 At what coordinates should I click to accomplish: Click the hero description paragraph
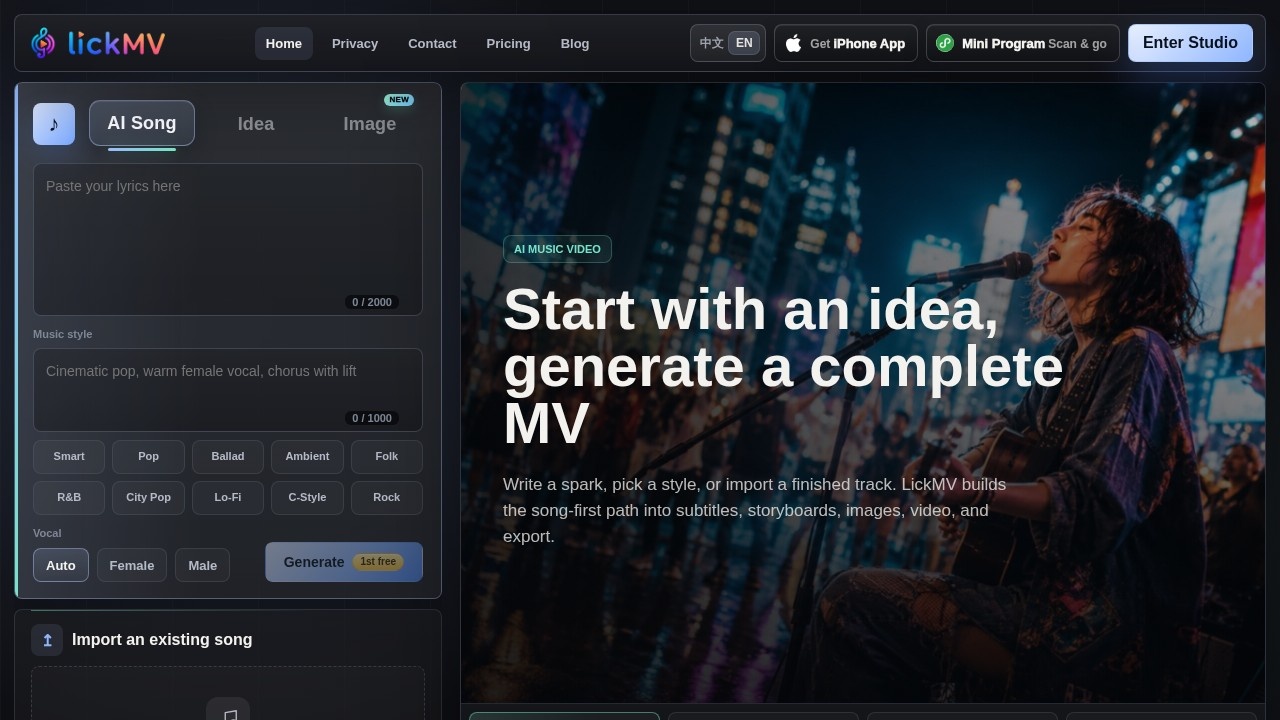pyautogui.click(x=755, y=510)
